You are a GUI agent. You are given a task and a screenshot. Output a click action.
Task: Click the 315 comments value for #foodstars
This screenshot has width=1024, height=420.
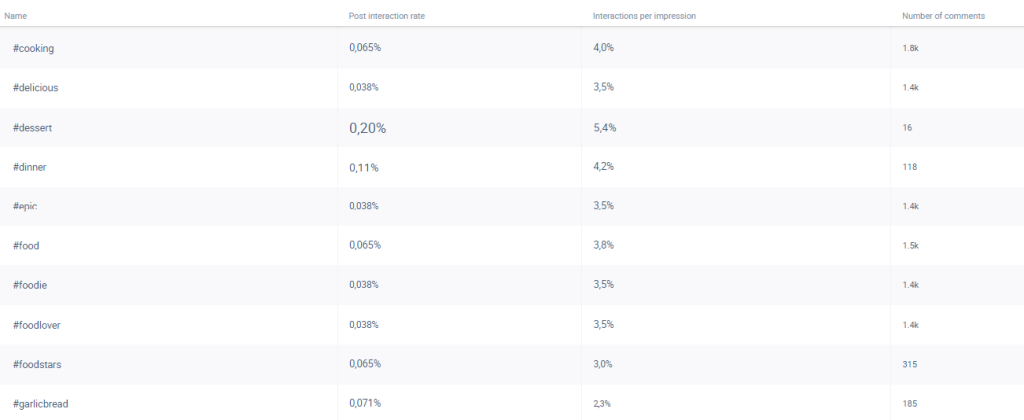[909, 364]
